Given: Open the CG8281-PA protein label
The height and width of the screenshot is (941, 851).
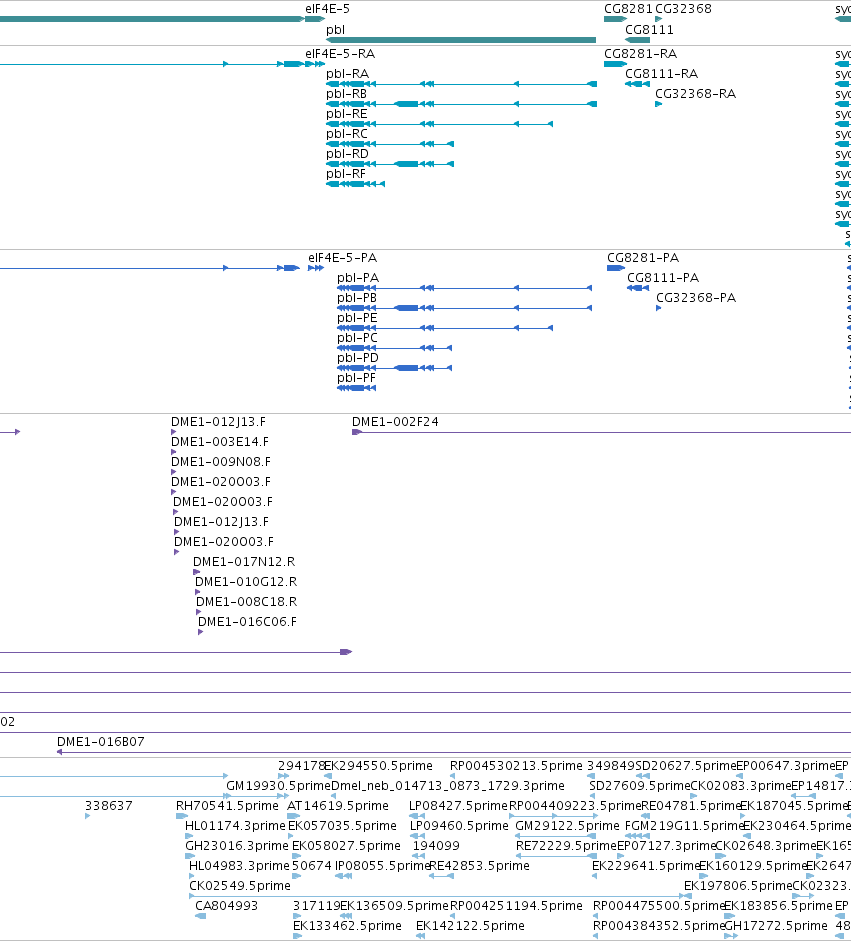Looking at the screenshot, I should pyautogui.click(x=643, y=257).
